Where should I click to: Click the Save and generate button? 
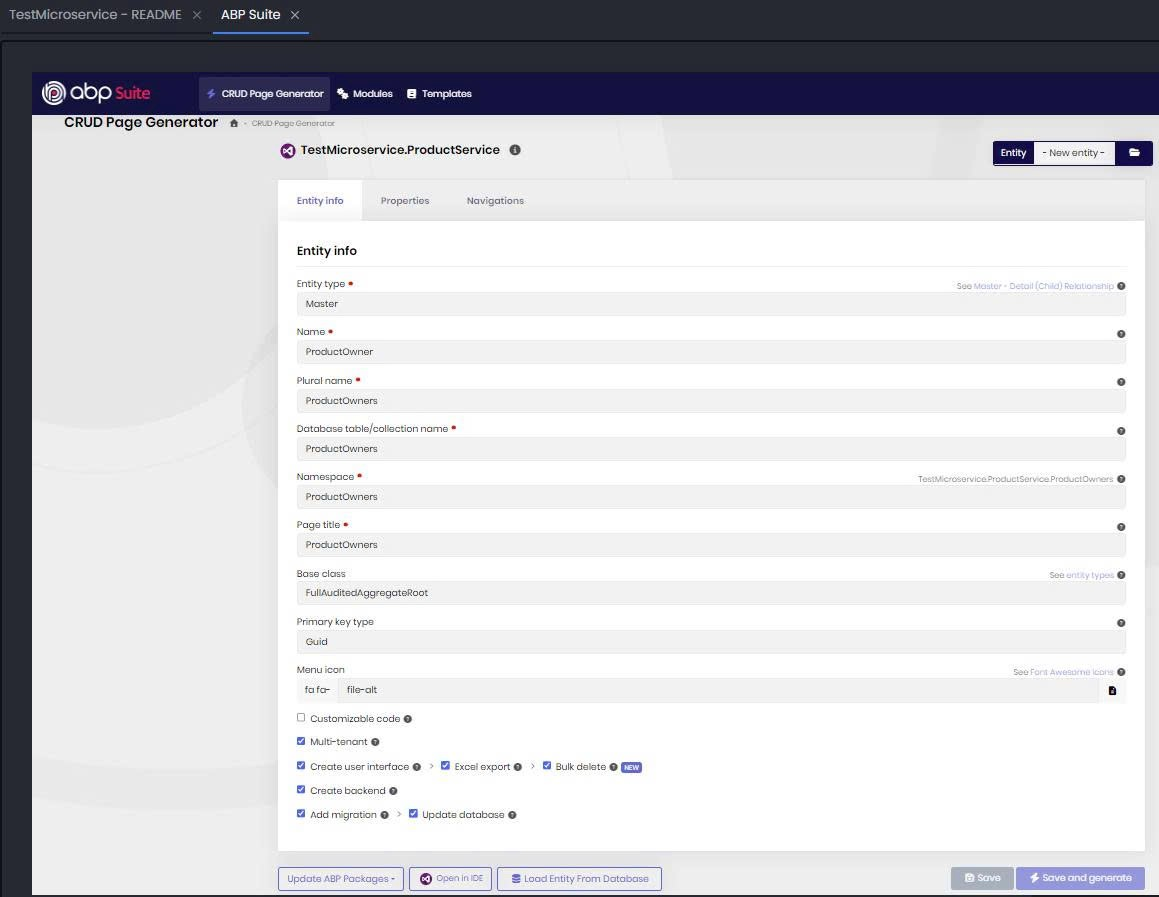click(x=1080, y=878)
